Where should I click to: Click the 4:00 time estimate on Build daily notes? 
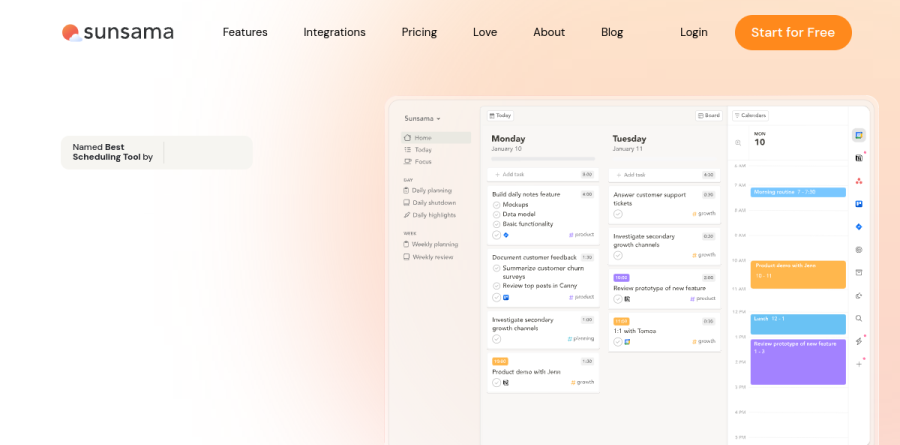(x=587, y=195)
